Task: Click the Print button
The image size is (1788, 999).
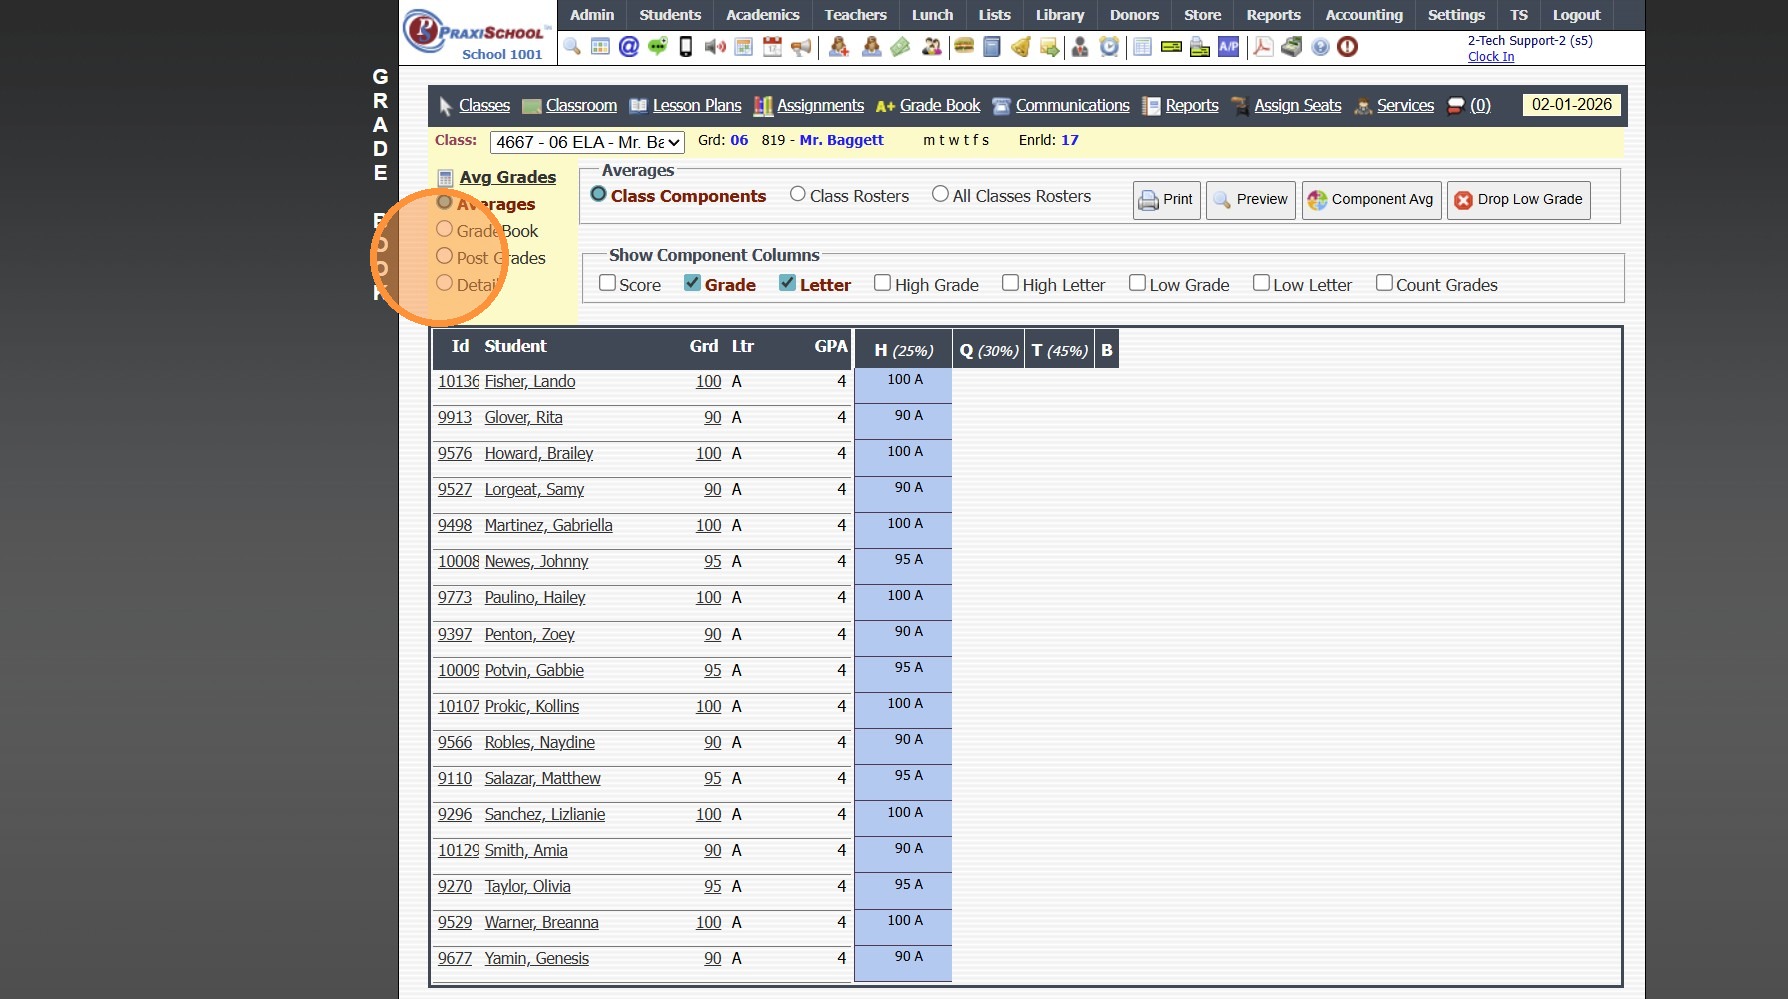Action: tap(1167, 200)
